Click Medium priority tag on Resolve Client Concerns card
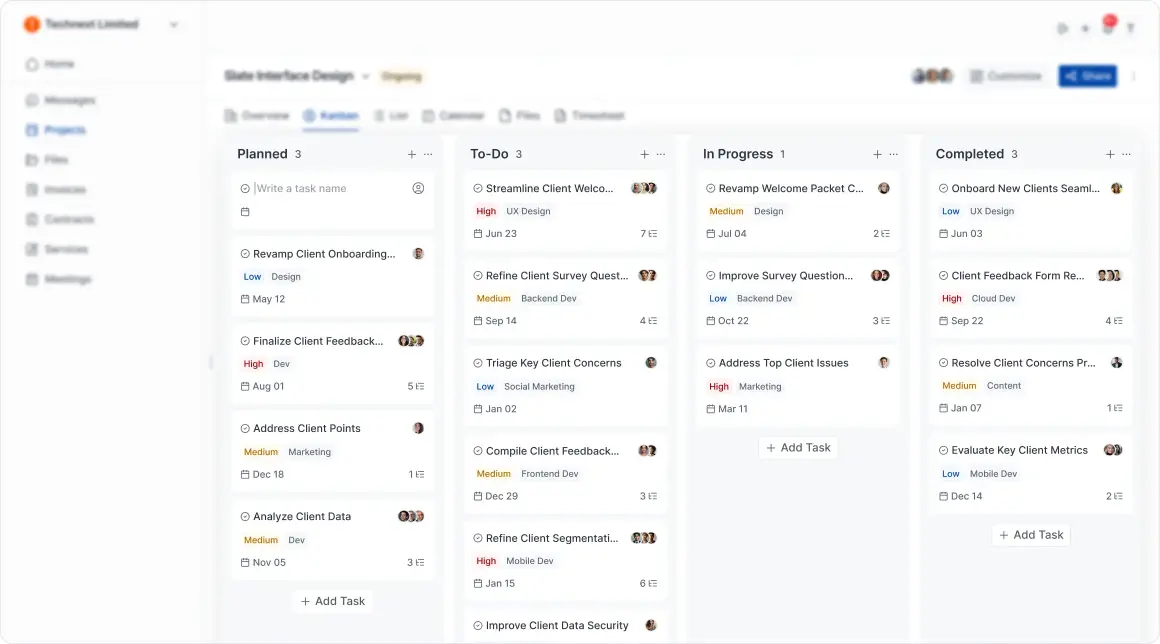 [x=959, y=386]
